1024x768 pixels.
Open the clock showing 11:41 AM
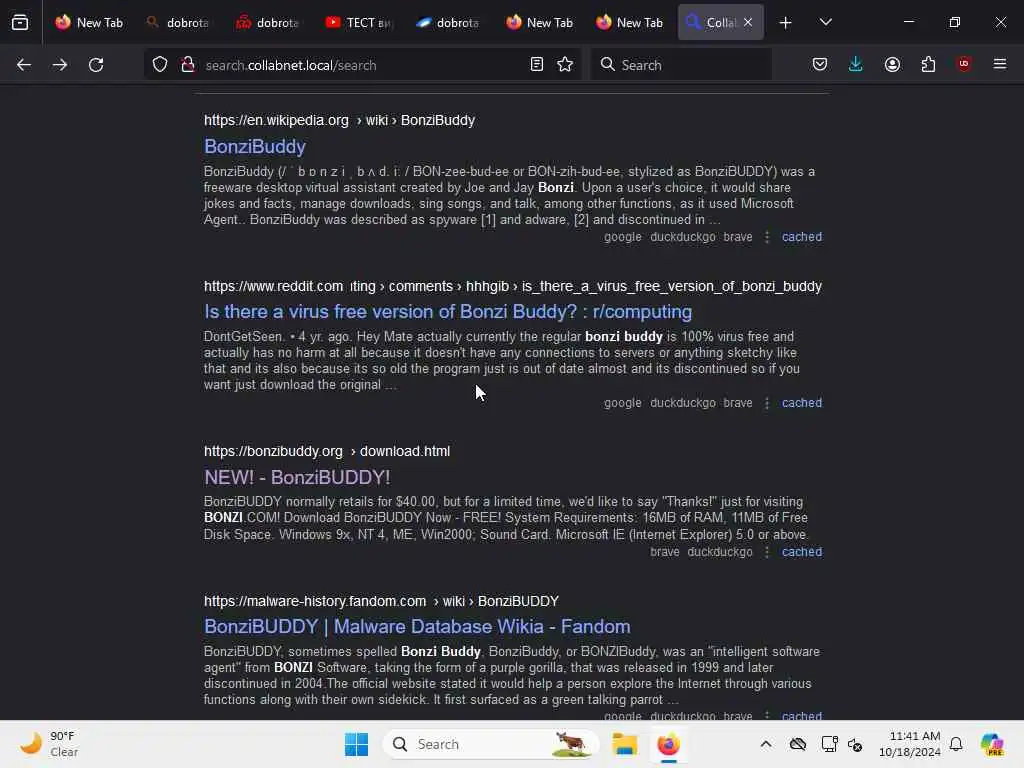tap(910, 744)
